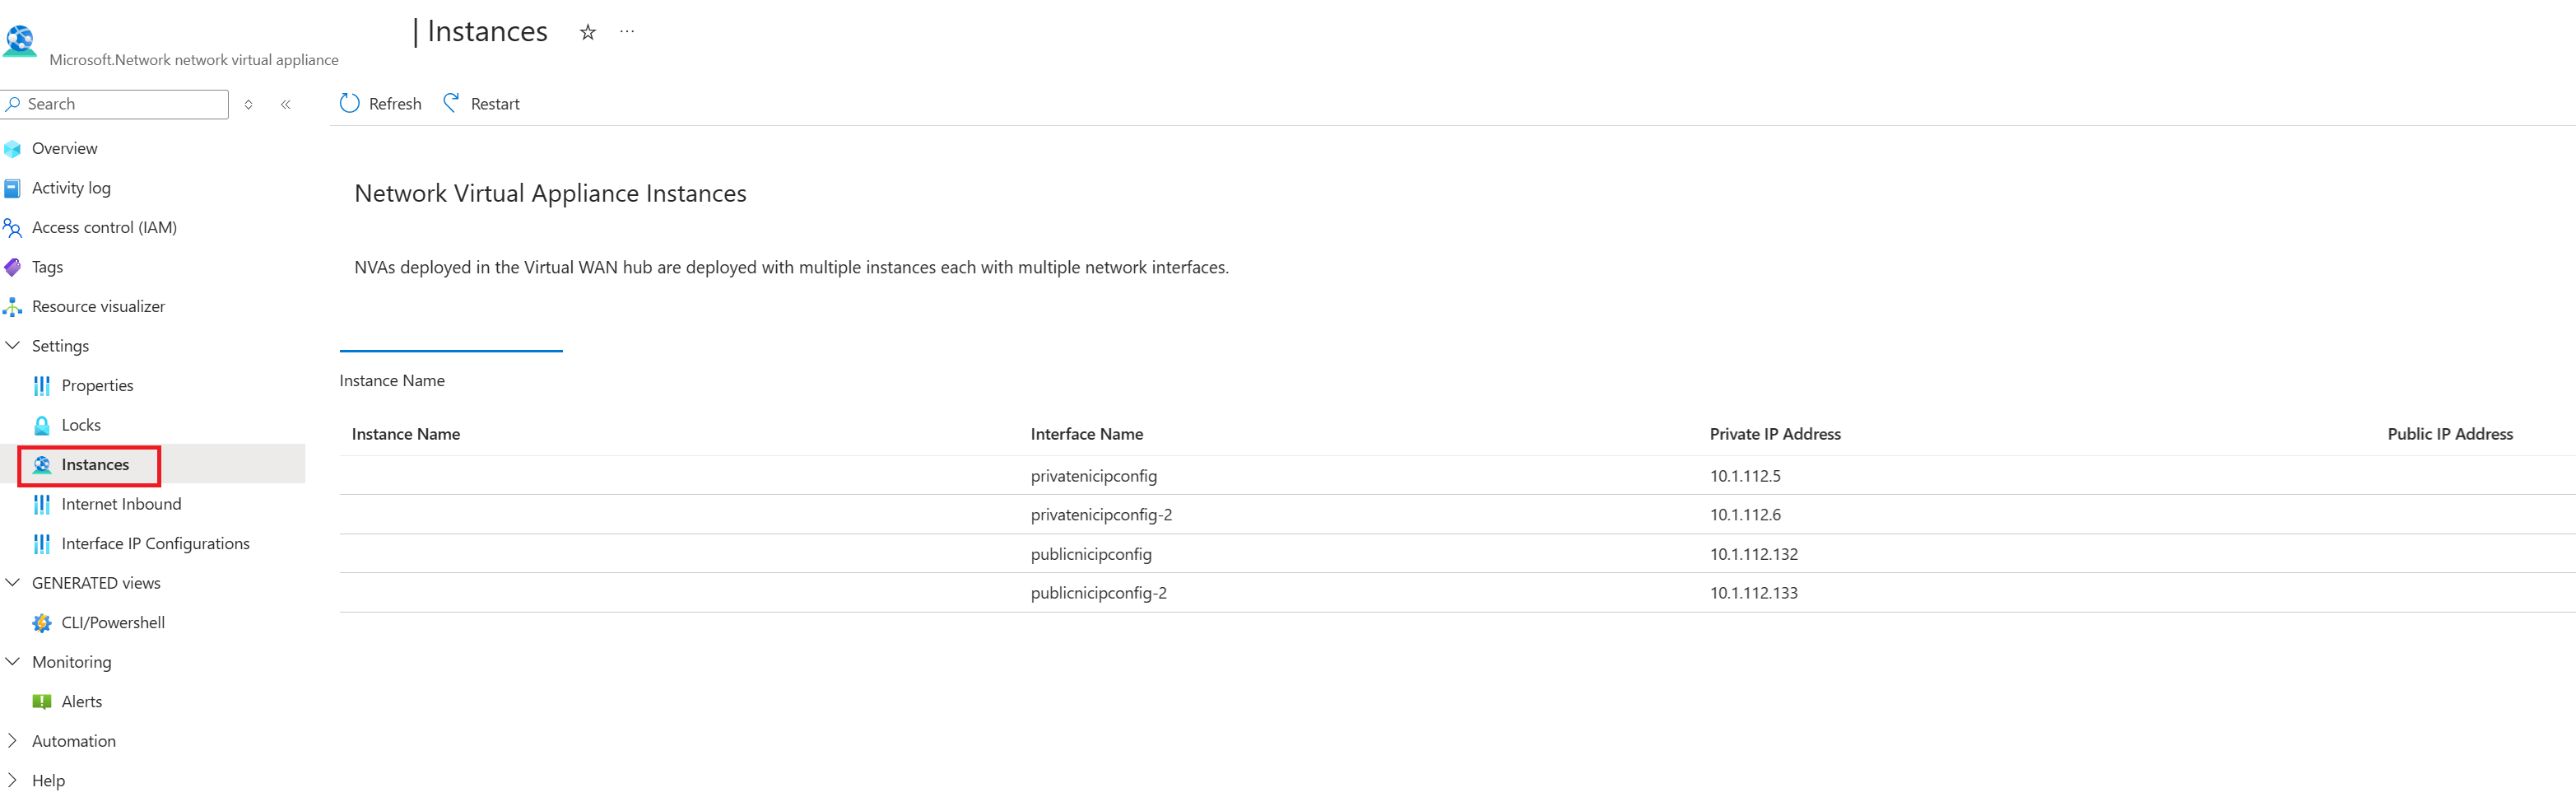The image size is (2576, 811).
Task: Open the Overview cube icon
Action: (x=13, y=149)
